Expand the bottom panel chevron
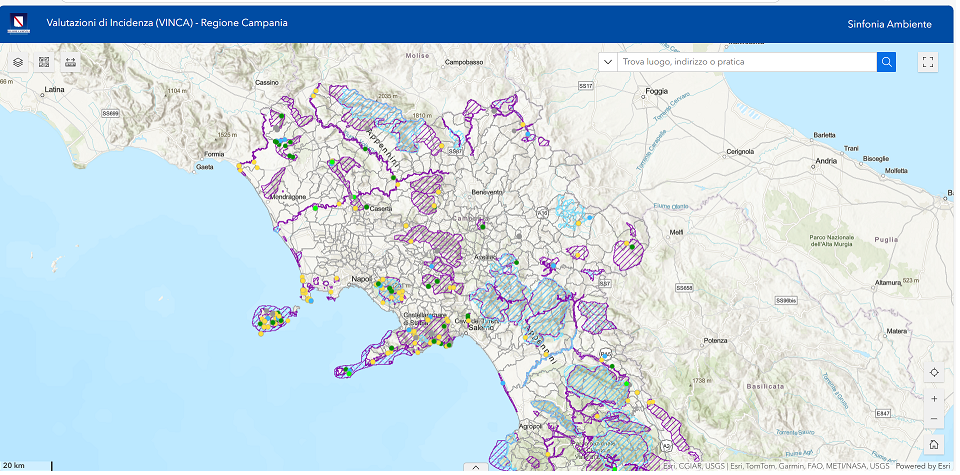The height and width of the screenshot is (475, 960). [x=477, y=467]
